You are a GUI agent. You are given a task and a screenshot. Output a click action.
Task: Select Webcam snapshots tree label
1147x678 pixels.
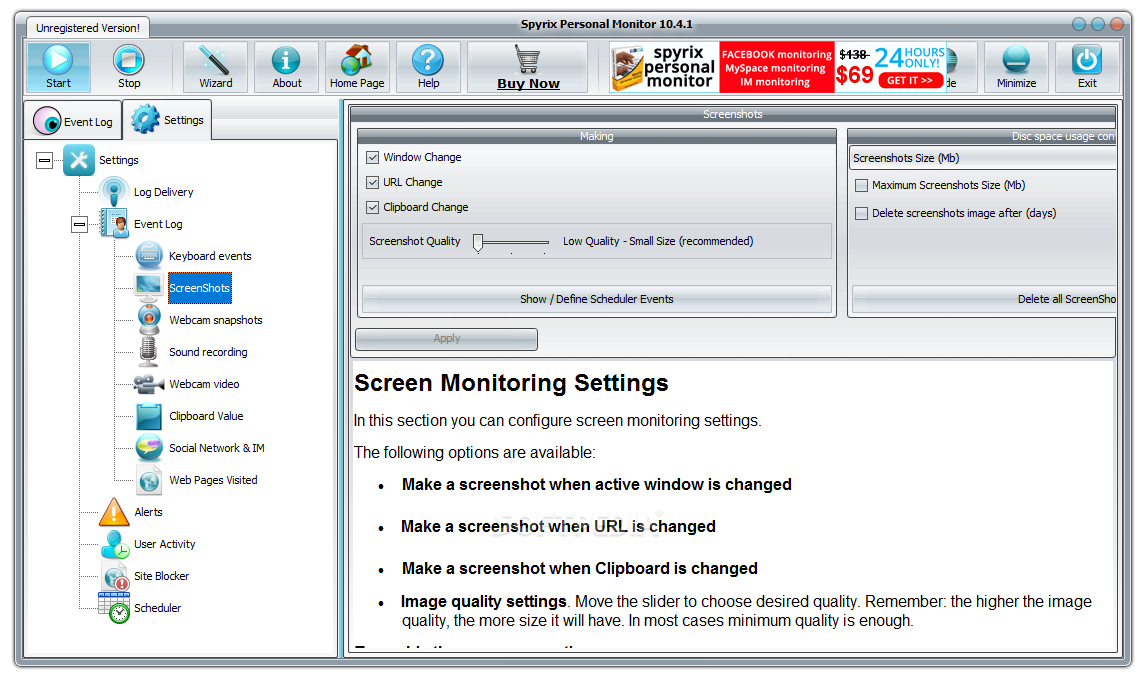click(216, 320)
